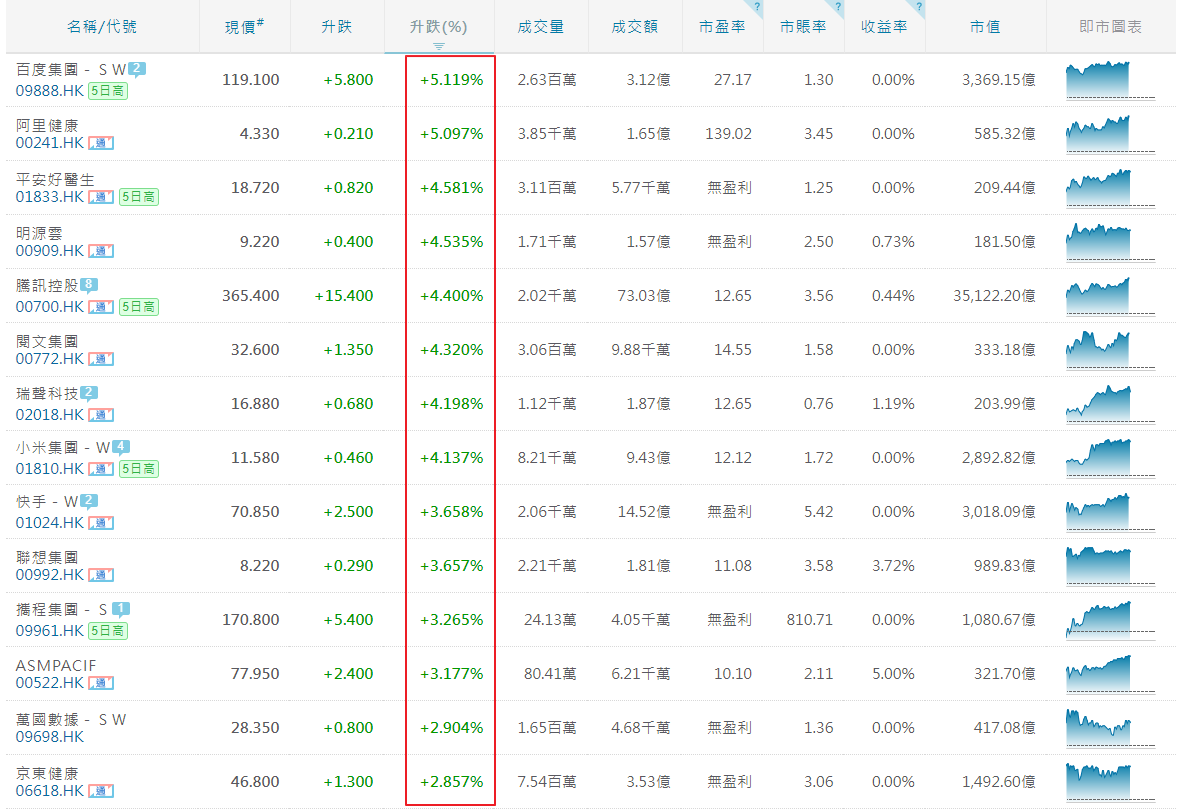1183x811 pixels.
Task: Sort by 現價 column header
Action: (x=244, y=27)
